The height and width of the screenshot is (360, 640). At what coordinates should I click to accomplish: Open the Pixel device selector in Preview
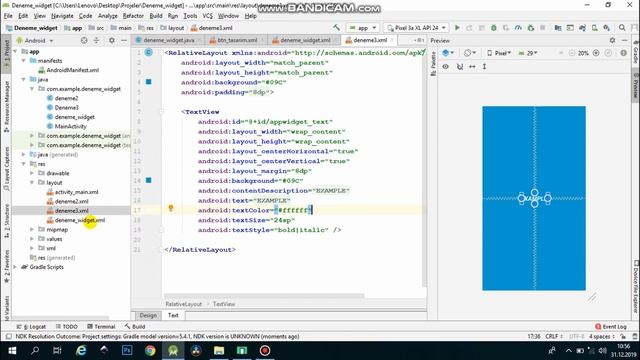(x=499, y=53)
